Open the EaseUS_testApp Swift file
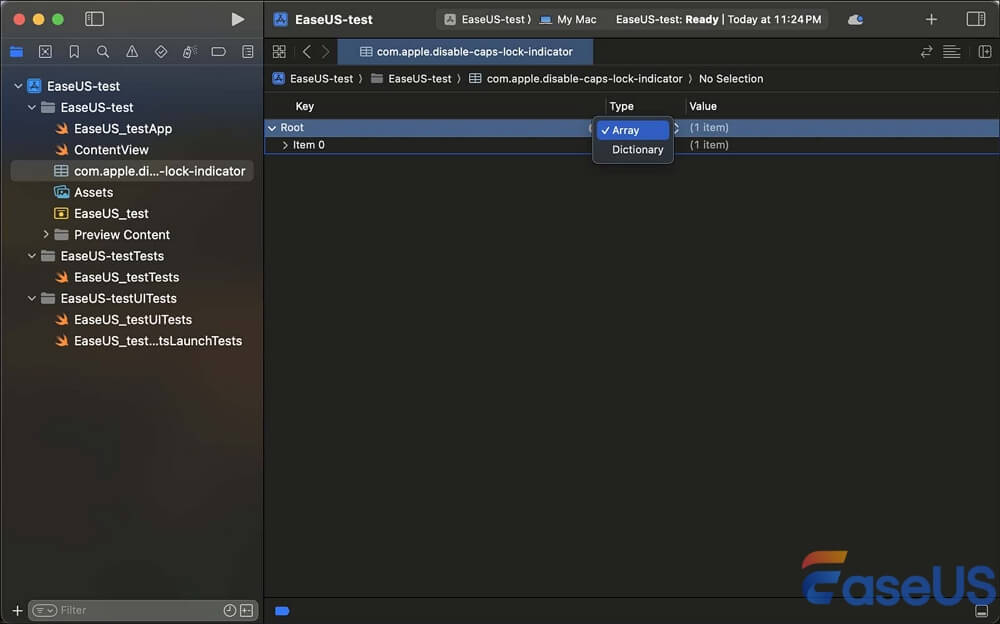1000x624 pixels. coord(122,129)
